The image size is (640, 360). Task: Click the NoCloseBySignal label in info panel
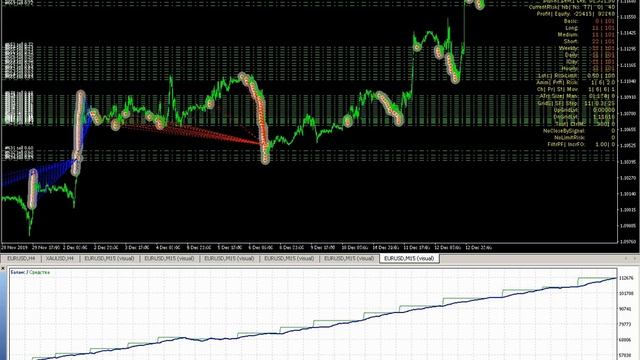pos(564,131)
